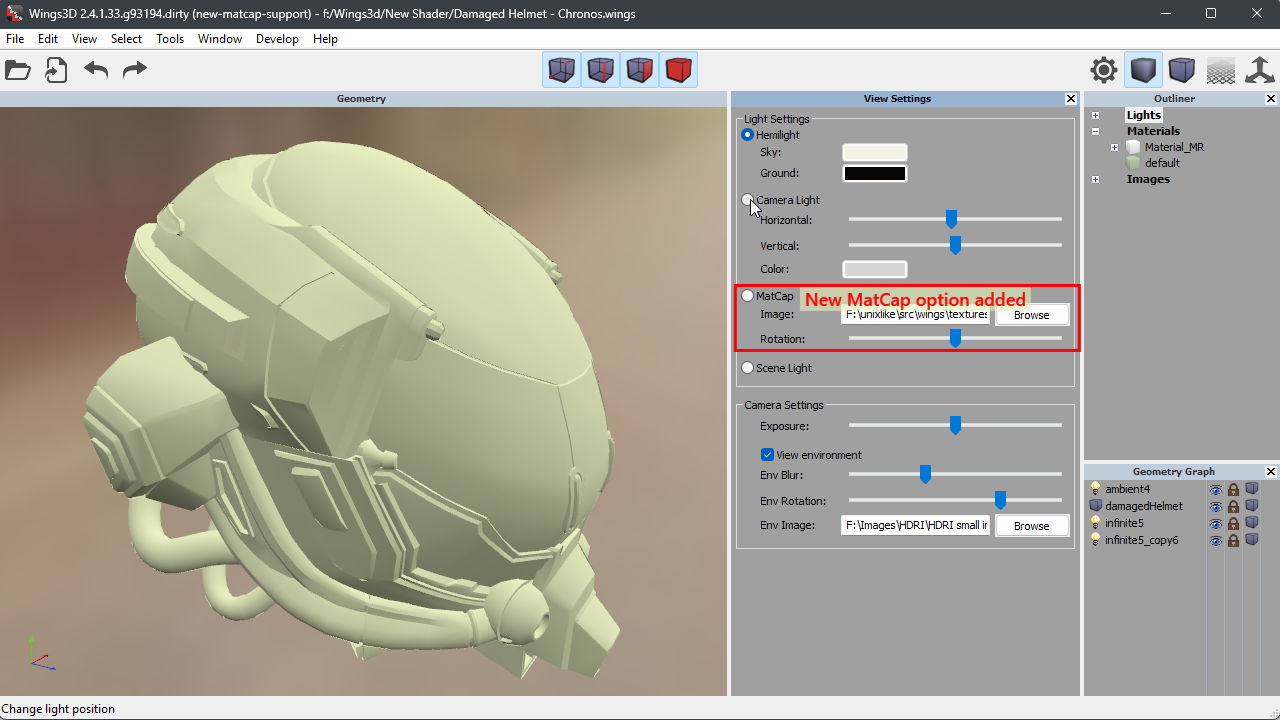
Task: Lock the infinite5 light
Action: point(1234,524)
